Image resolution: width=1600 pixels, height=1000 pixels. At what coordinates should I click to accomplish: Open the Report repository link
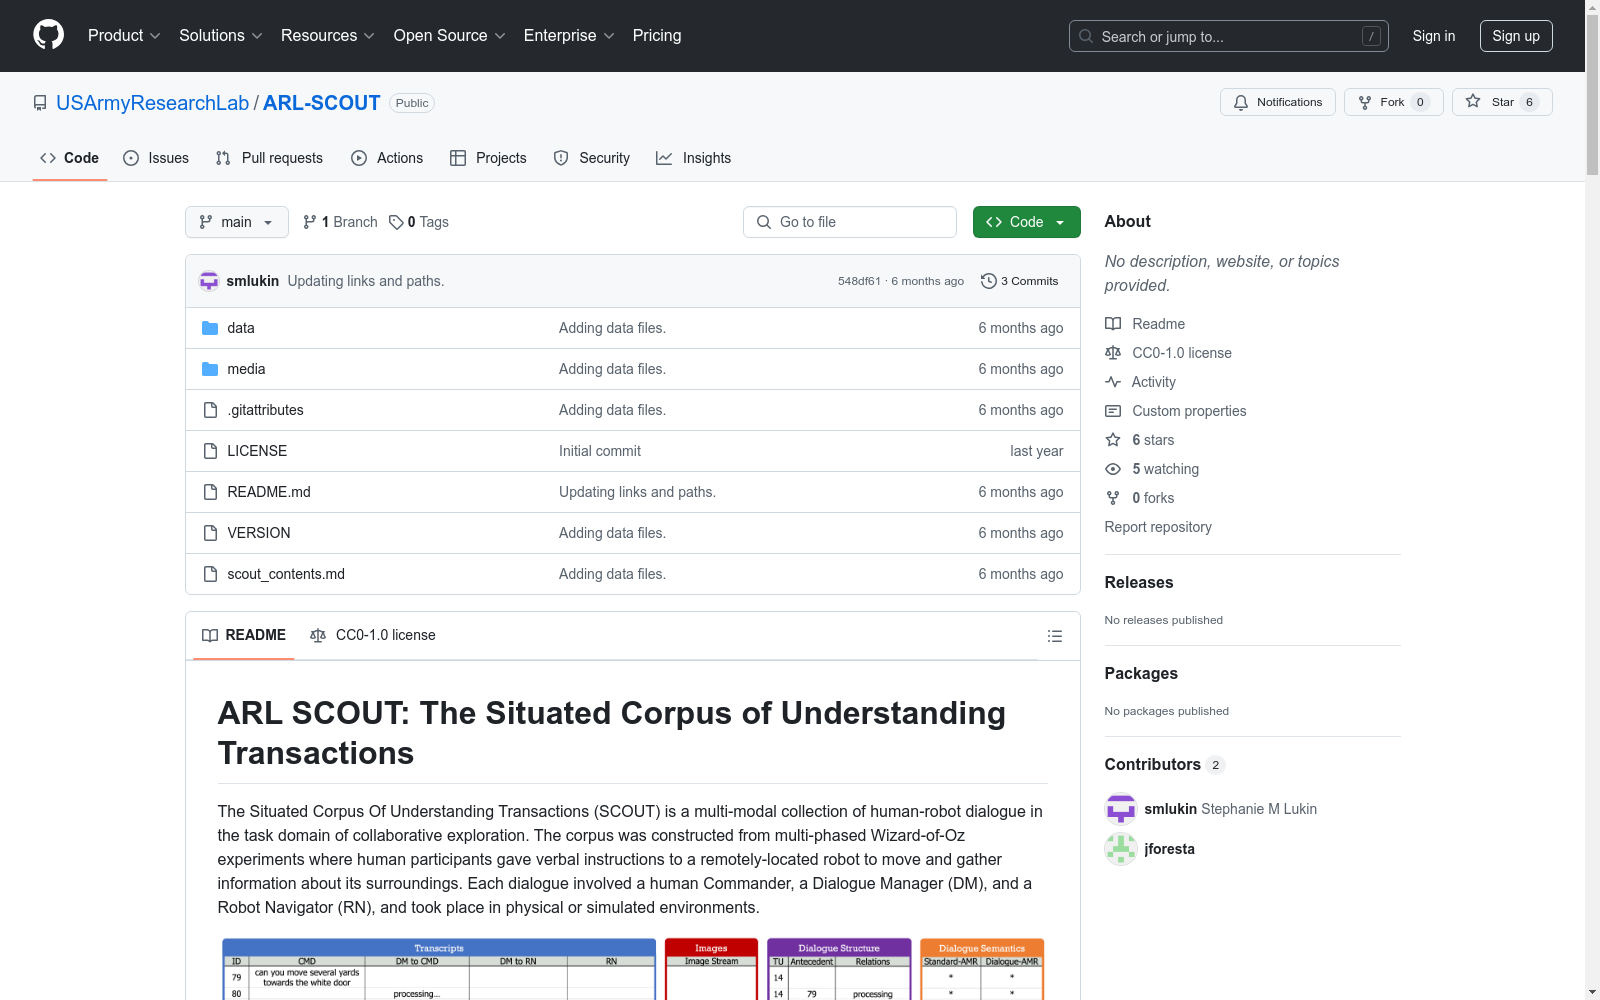pos(1158,527)
